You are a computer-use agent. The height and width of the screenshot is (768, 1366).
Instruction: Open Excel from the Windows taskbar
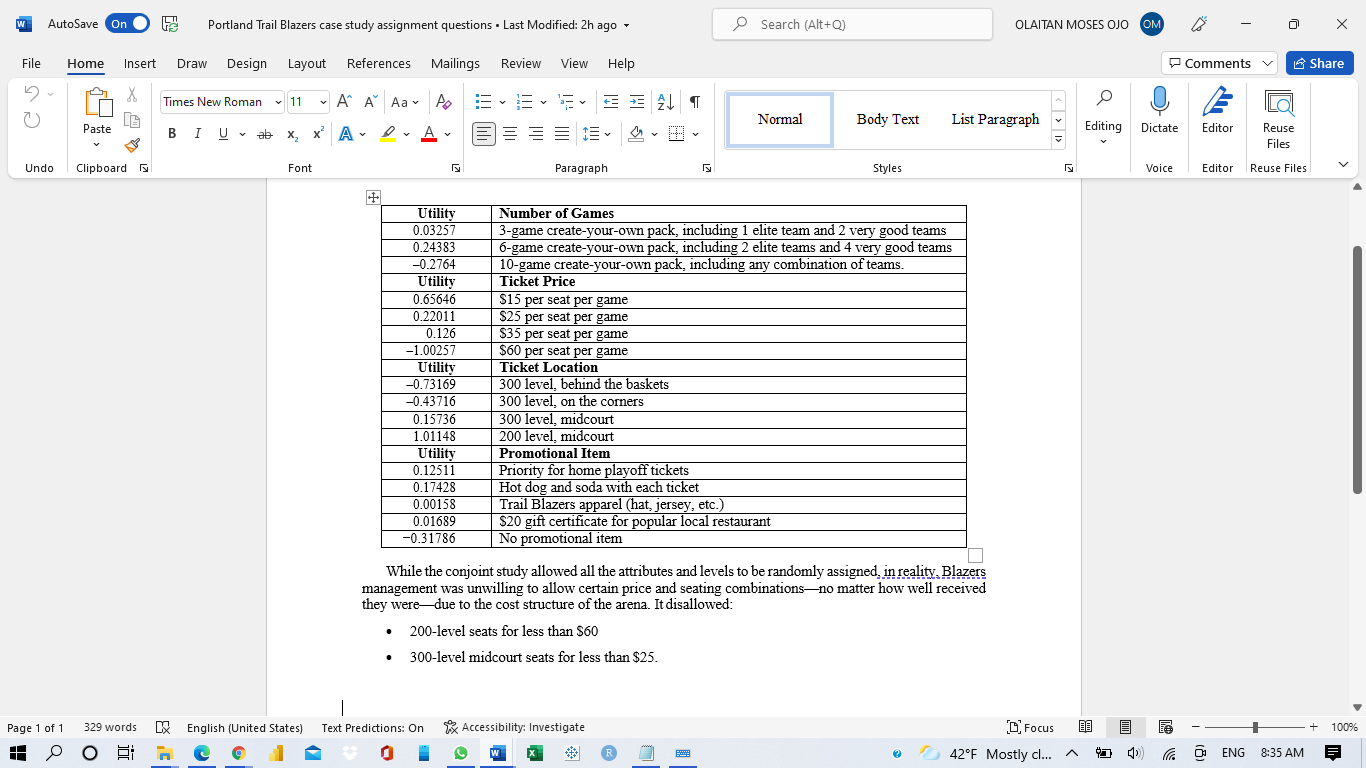(x=535, y=753)
